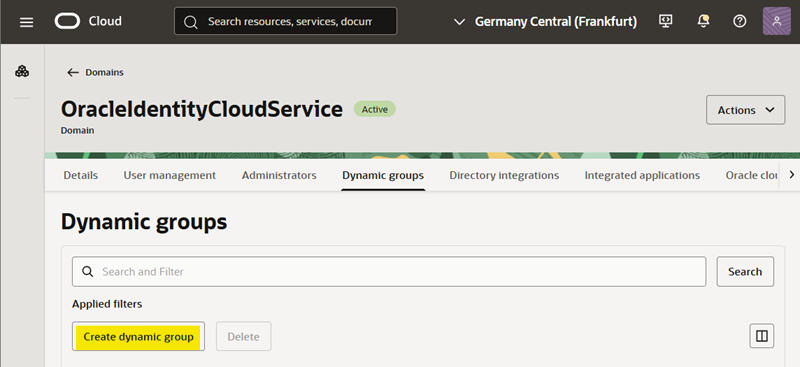Viewport: 800px width, 367px height.
Task: Switch to the Details tab
Action: pos(81,175)
